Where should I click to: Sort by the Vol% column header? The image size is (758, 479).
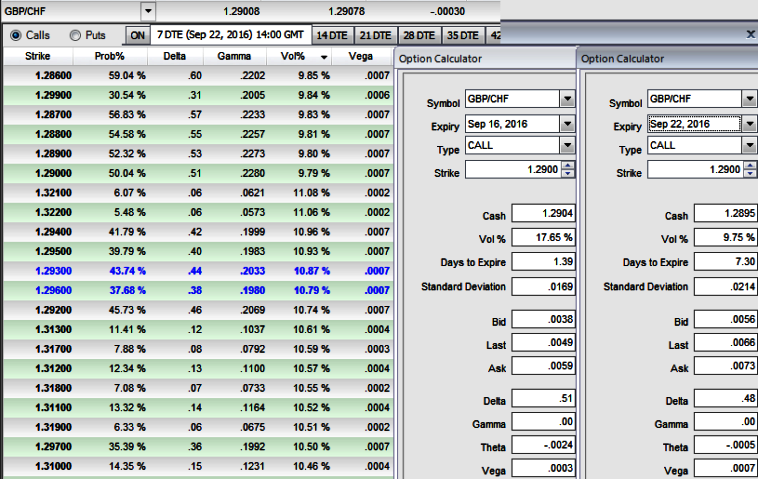(x=321, y=56)
